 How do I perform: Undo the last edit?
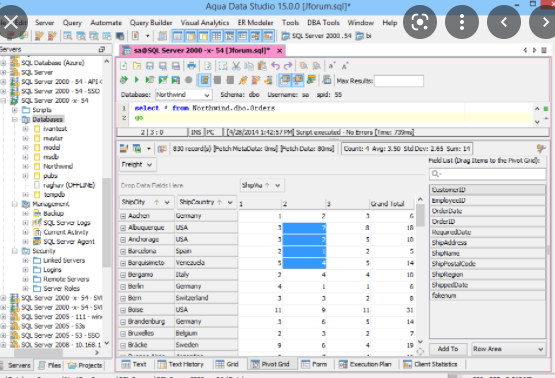point(275,66)
